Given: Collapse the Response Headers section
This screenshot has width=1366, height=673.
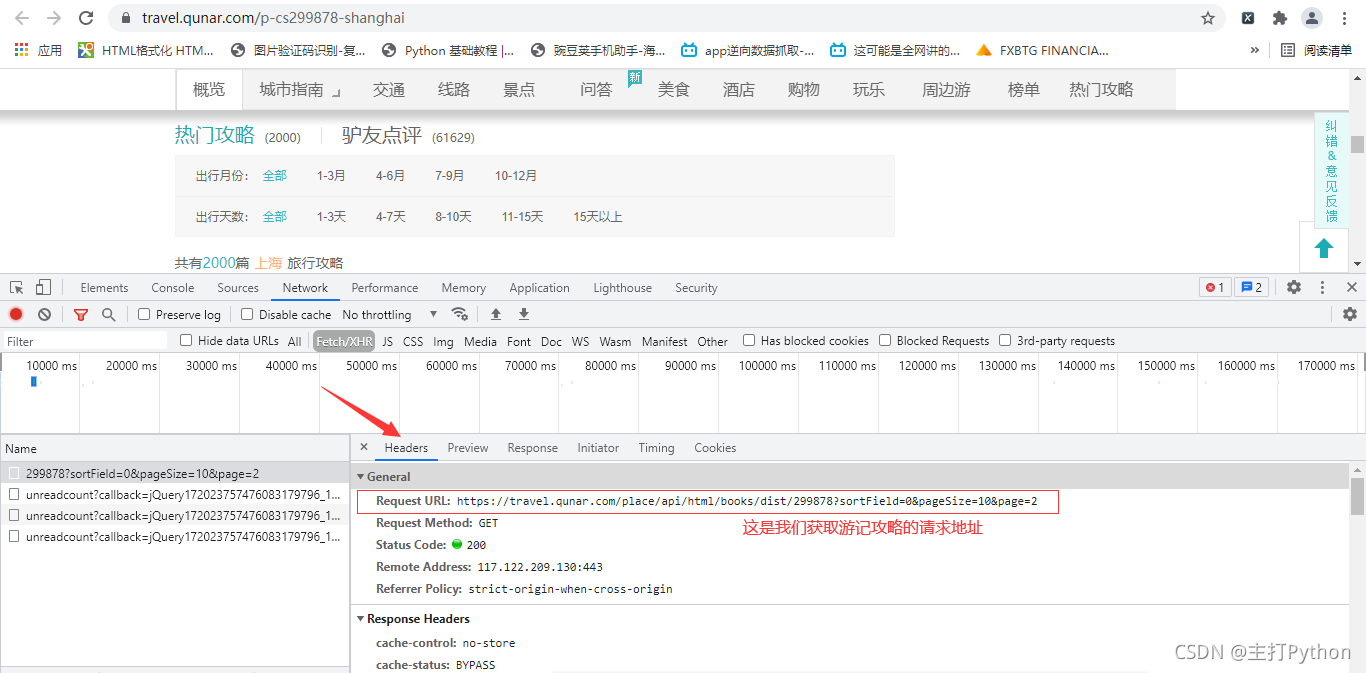Looking at the screenshot, I should pyautogui.click(x=361, y=619).
